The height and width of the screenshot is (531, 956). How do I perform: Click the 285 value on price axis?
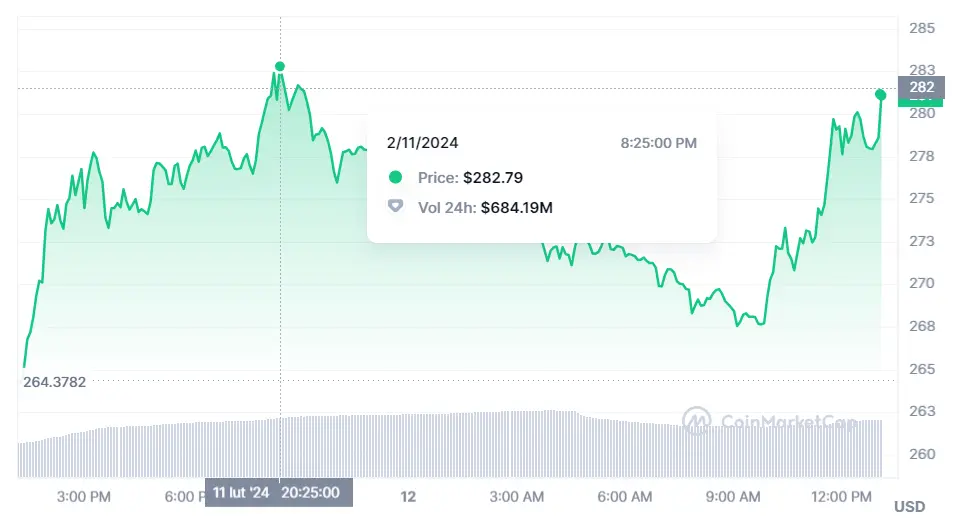[x=921, y=28]
